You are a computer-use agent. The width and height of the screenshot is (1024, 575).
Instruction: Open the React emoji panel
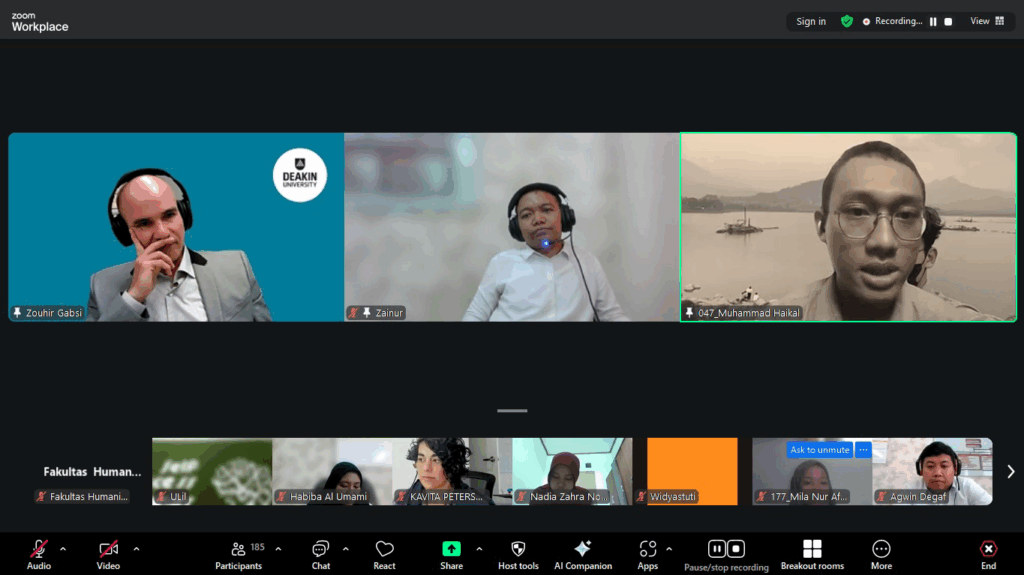(x=384, y=549)
